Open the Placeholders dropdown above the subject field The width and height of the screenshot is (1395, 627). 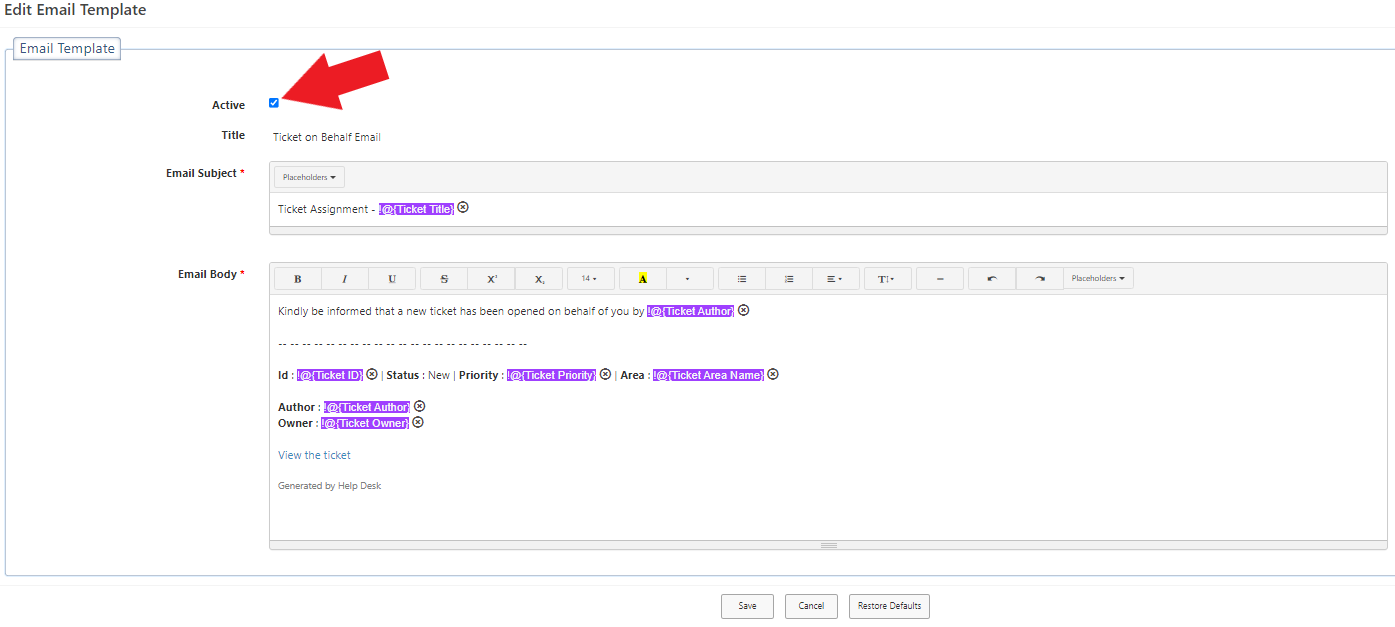(308, 176)
